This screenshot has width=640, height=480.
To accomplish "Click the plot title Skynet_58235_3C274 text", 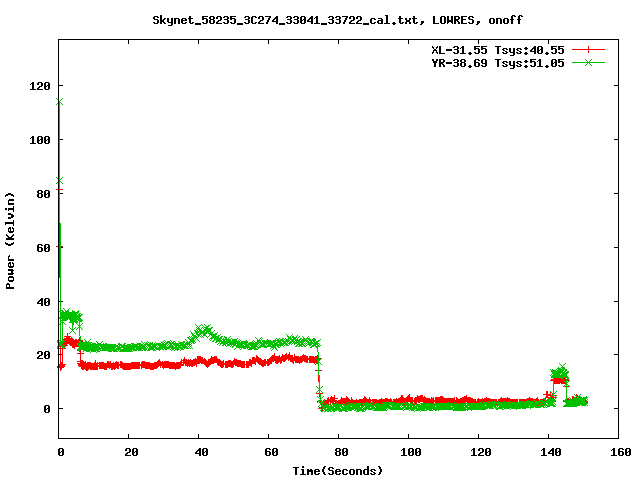I will pos(338,20).
